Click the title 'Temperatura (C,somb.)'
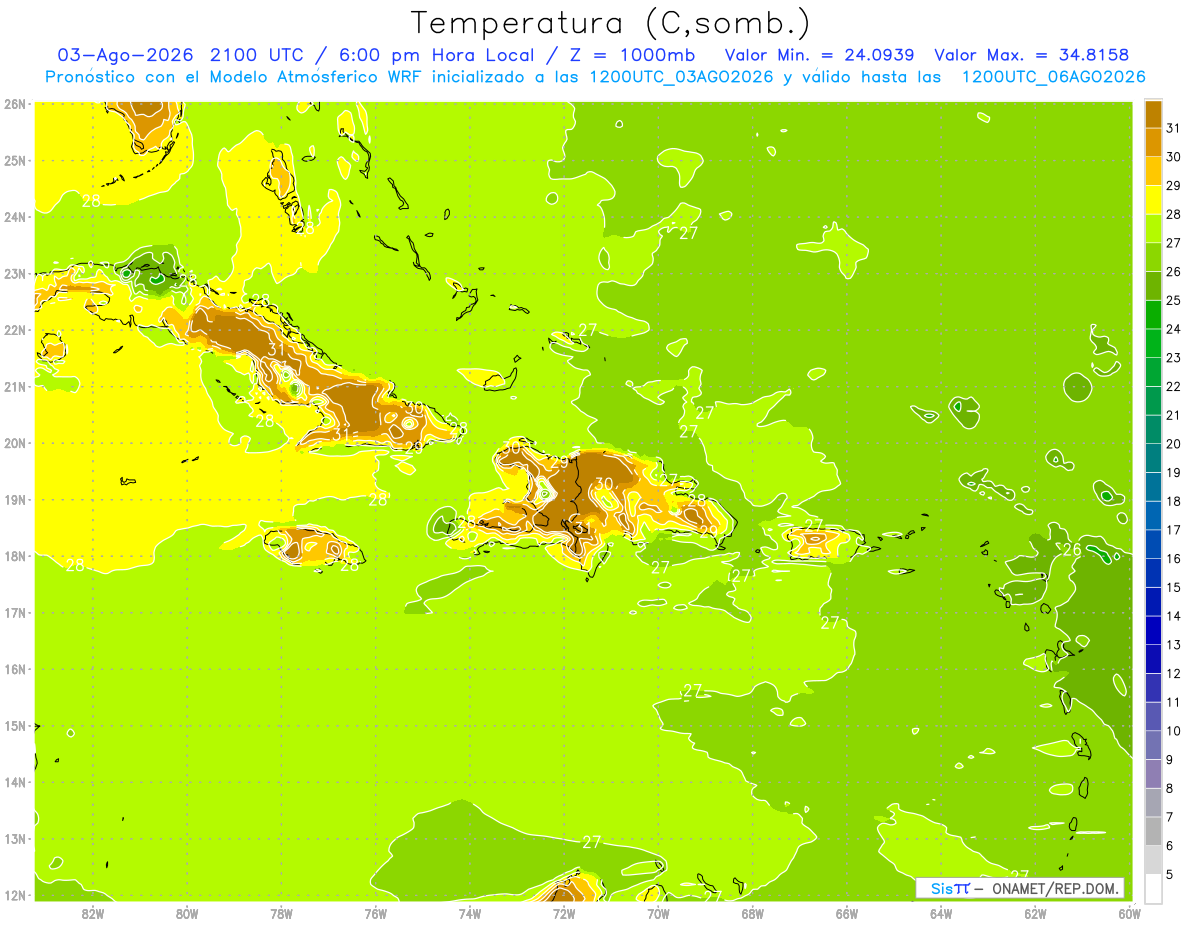The image size is (1200, 927). coord(611,24)
